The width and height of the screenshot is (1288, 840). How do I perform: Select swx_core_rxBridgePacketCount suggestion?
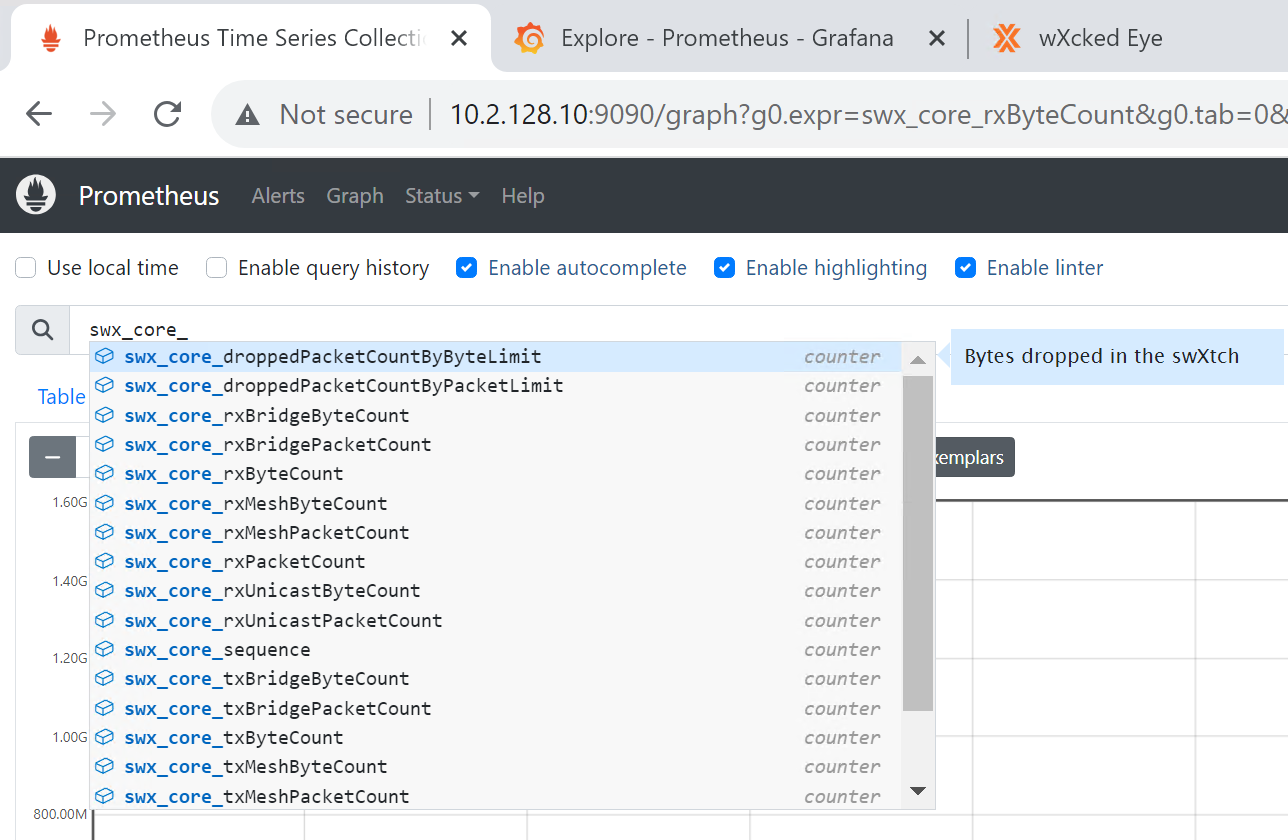pyautogui.click(x=495, y=444)
